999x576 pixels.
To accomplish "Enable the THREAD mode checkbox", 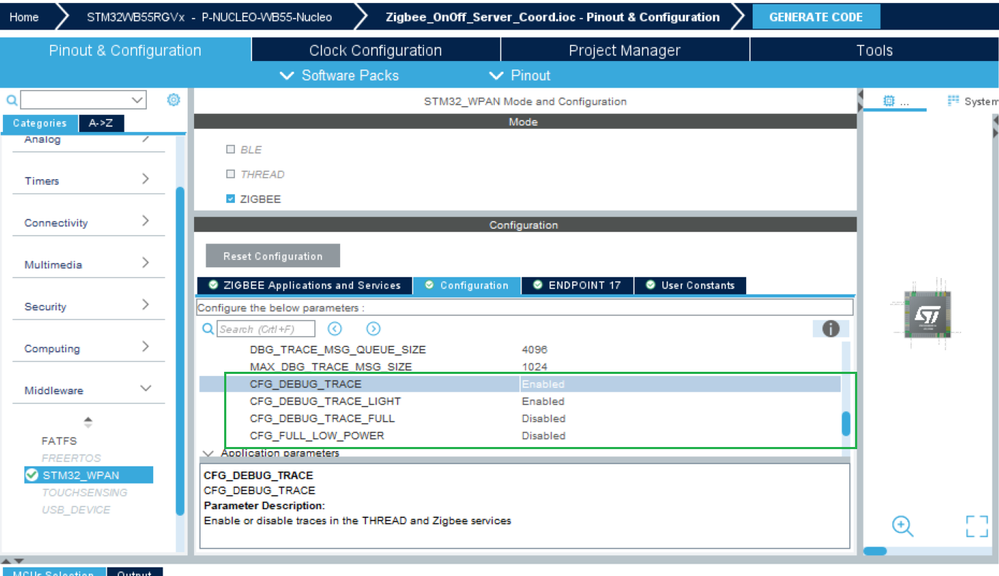I will point(231,174).
